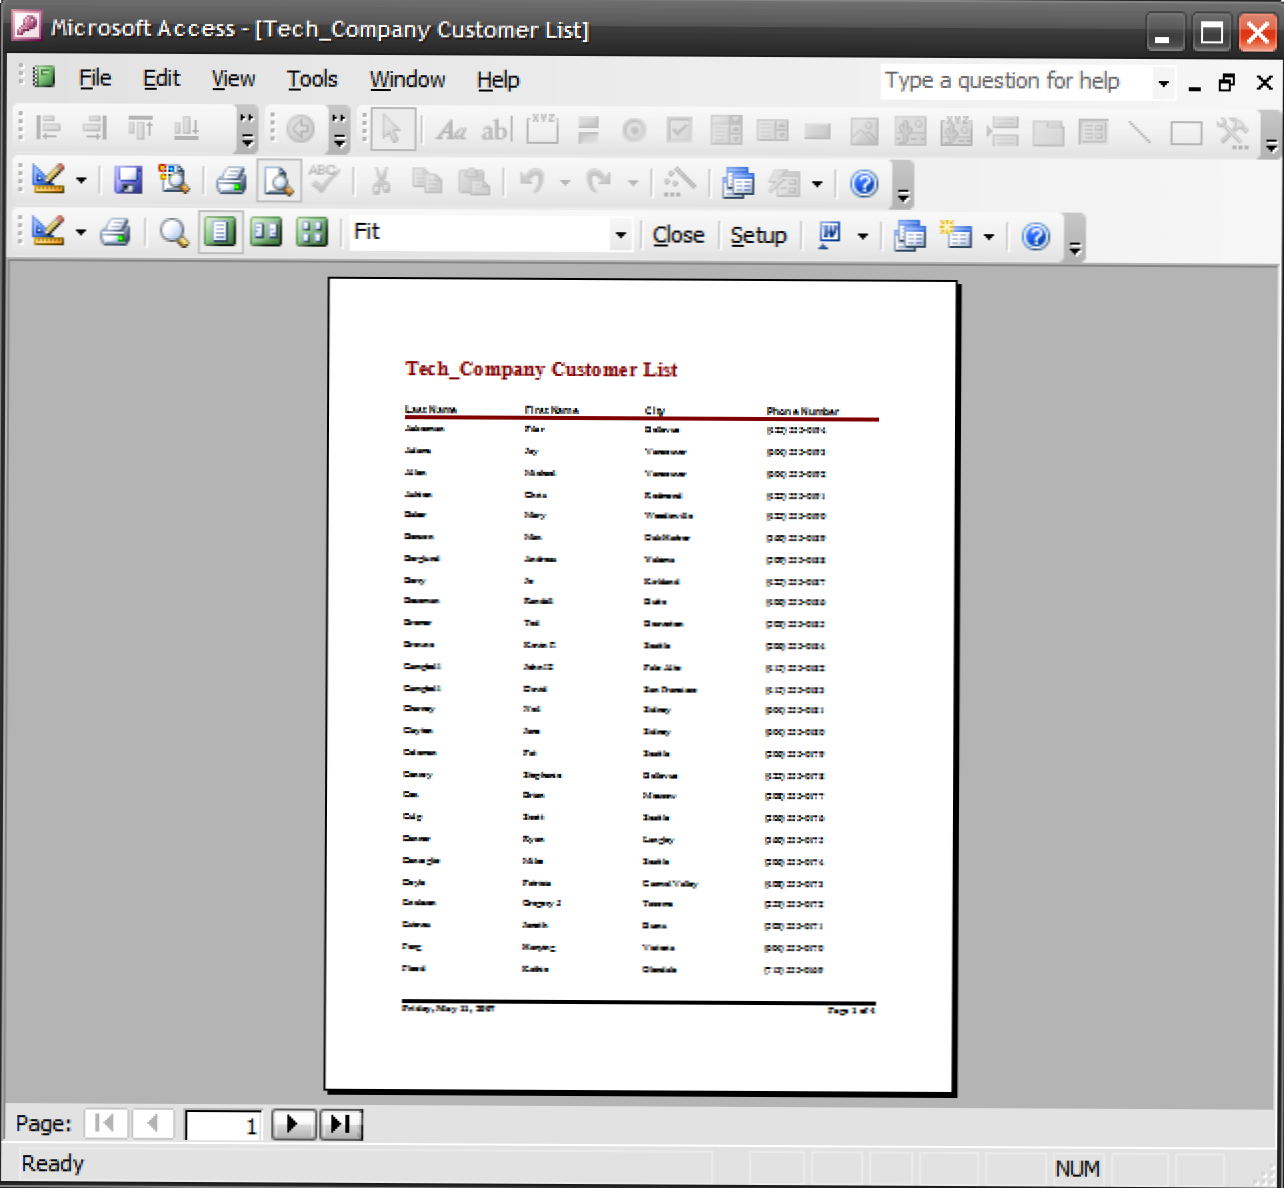Select the Label (Aa) toolbox tool
Viewport: 1284px width, 1188px height.
451,130
